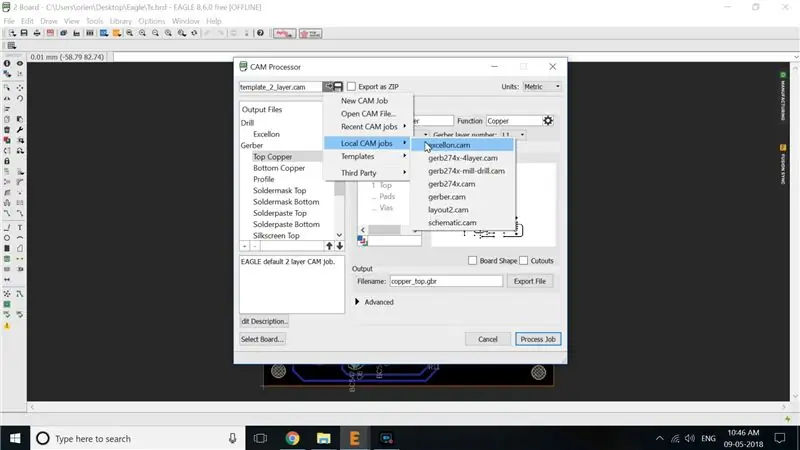Click the Zoom to fit toolbar icon
This screenshot has width=800, height=450.
tap(130, 33)
